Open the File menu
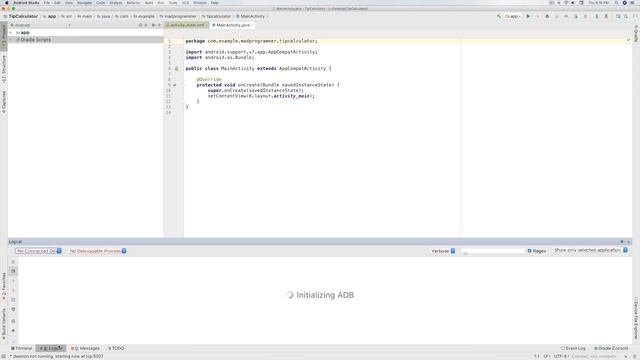Viewport: 640px width, 360px height. point(47,2)
